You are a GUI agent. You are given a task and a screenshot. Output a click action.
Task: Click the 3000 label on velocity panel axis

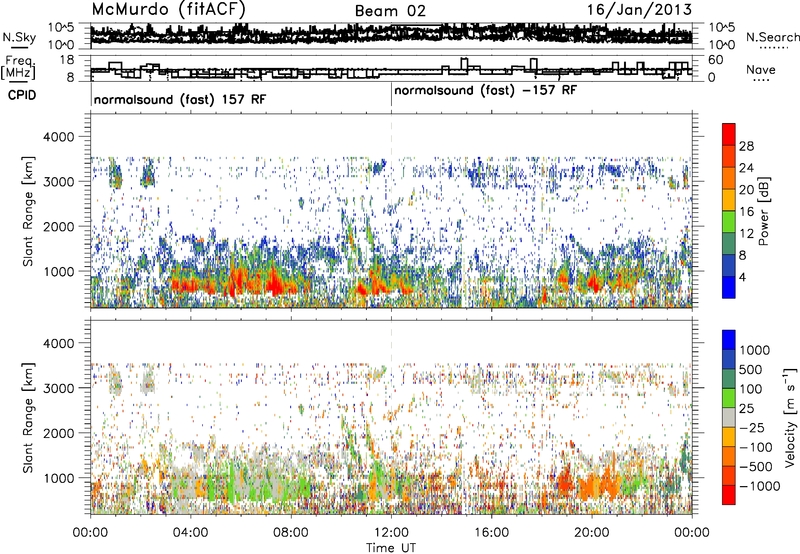59,388
